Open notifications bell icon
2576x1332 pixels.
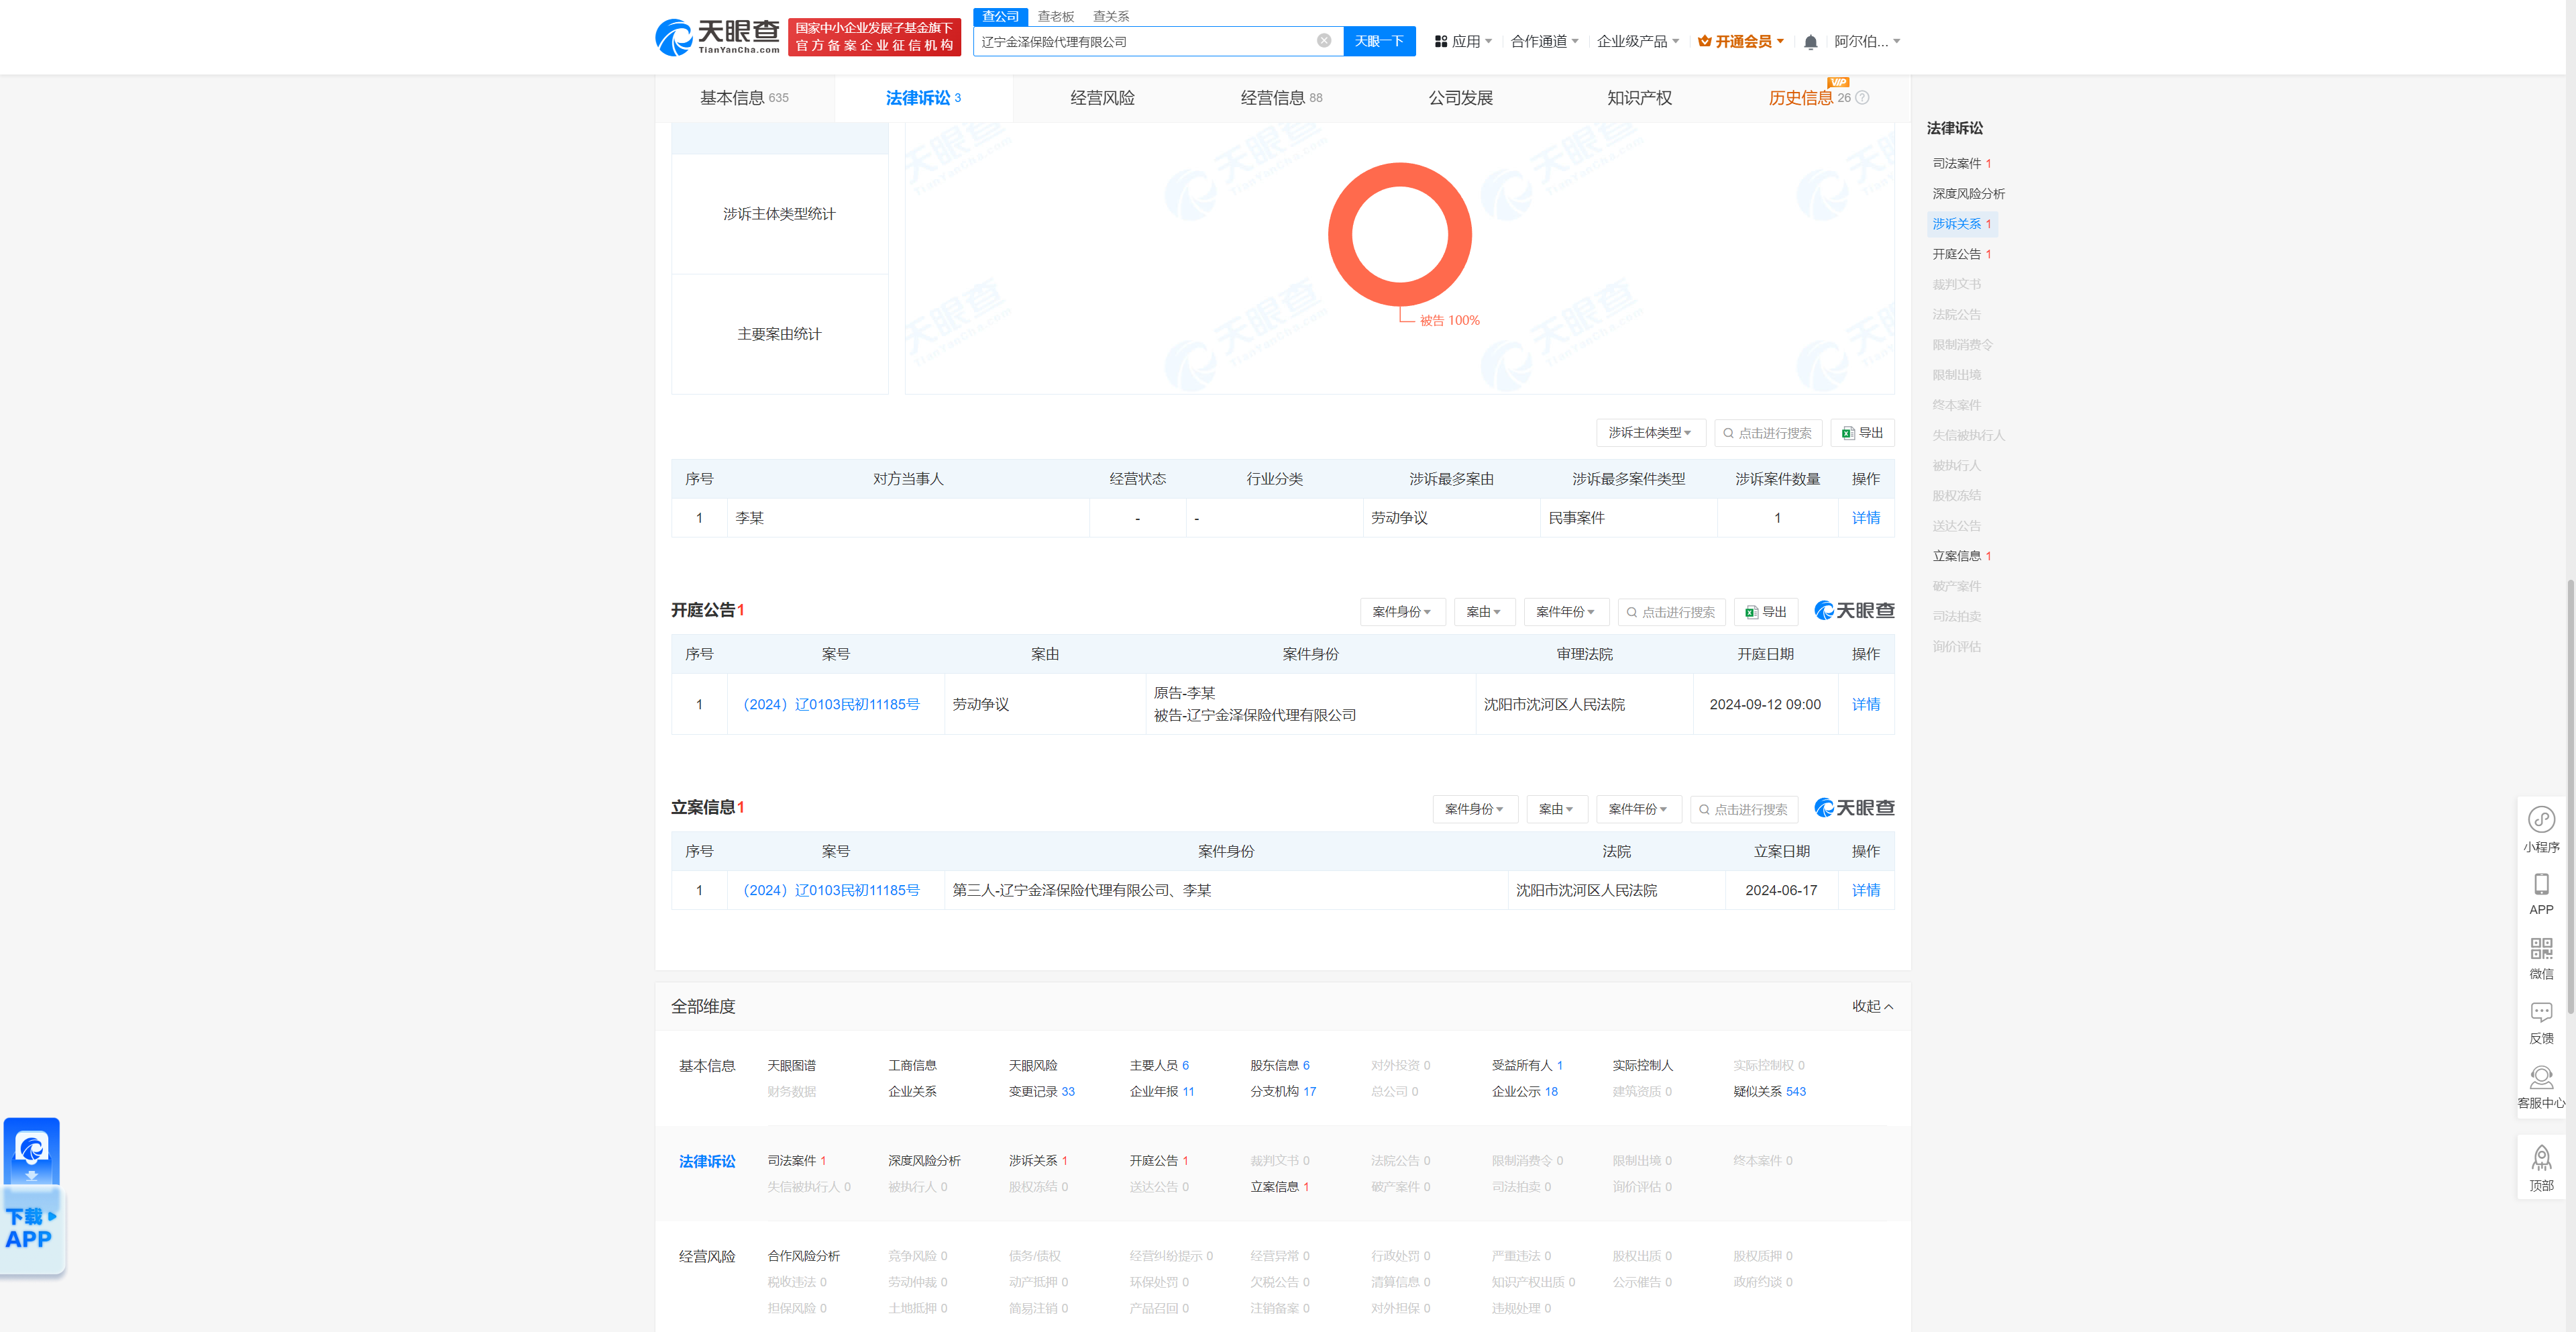point(1810,42)
